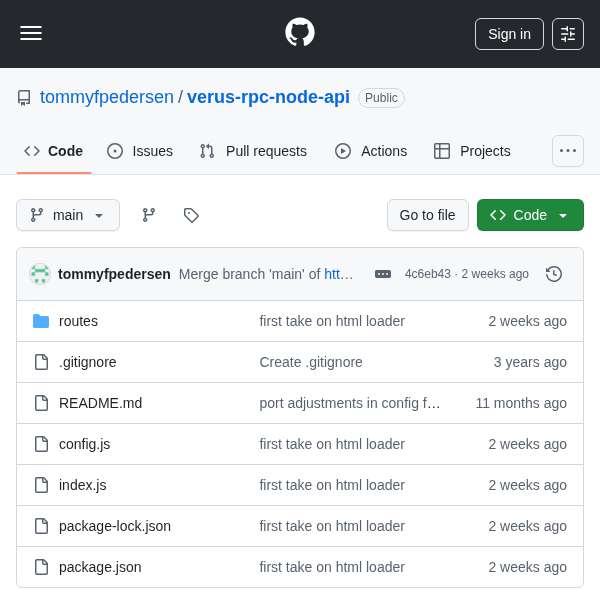Open the tommyfpedersen owner link
Viewport: 600px width, 600px height.
107,97
